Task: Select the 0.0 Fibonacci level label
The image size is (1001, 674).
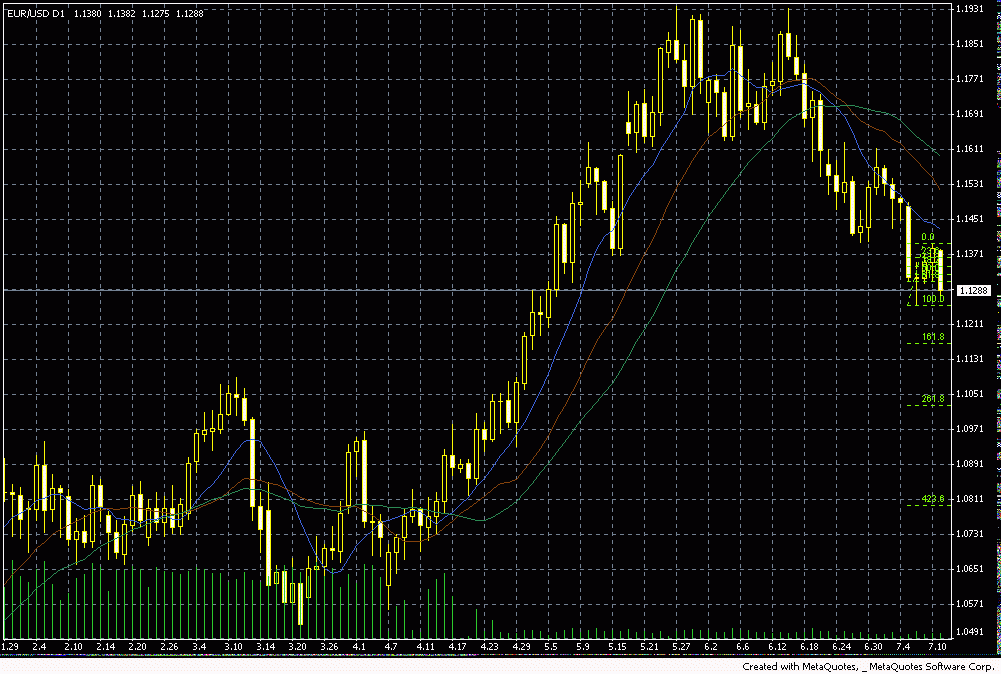Action: click(x=928, y=237)
